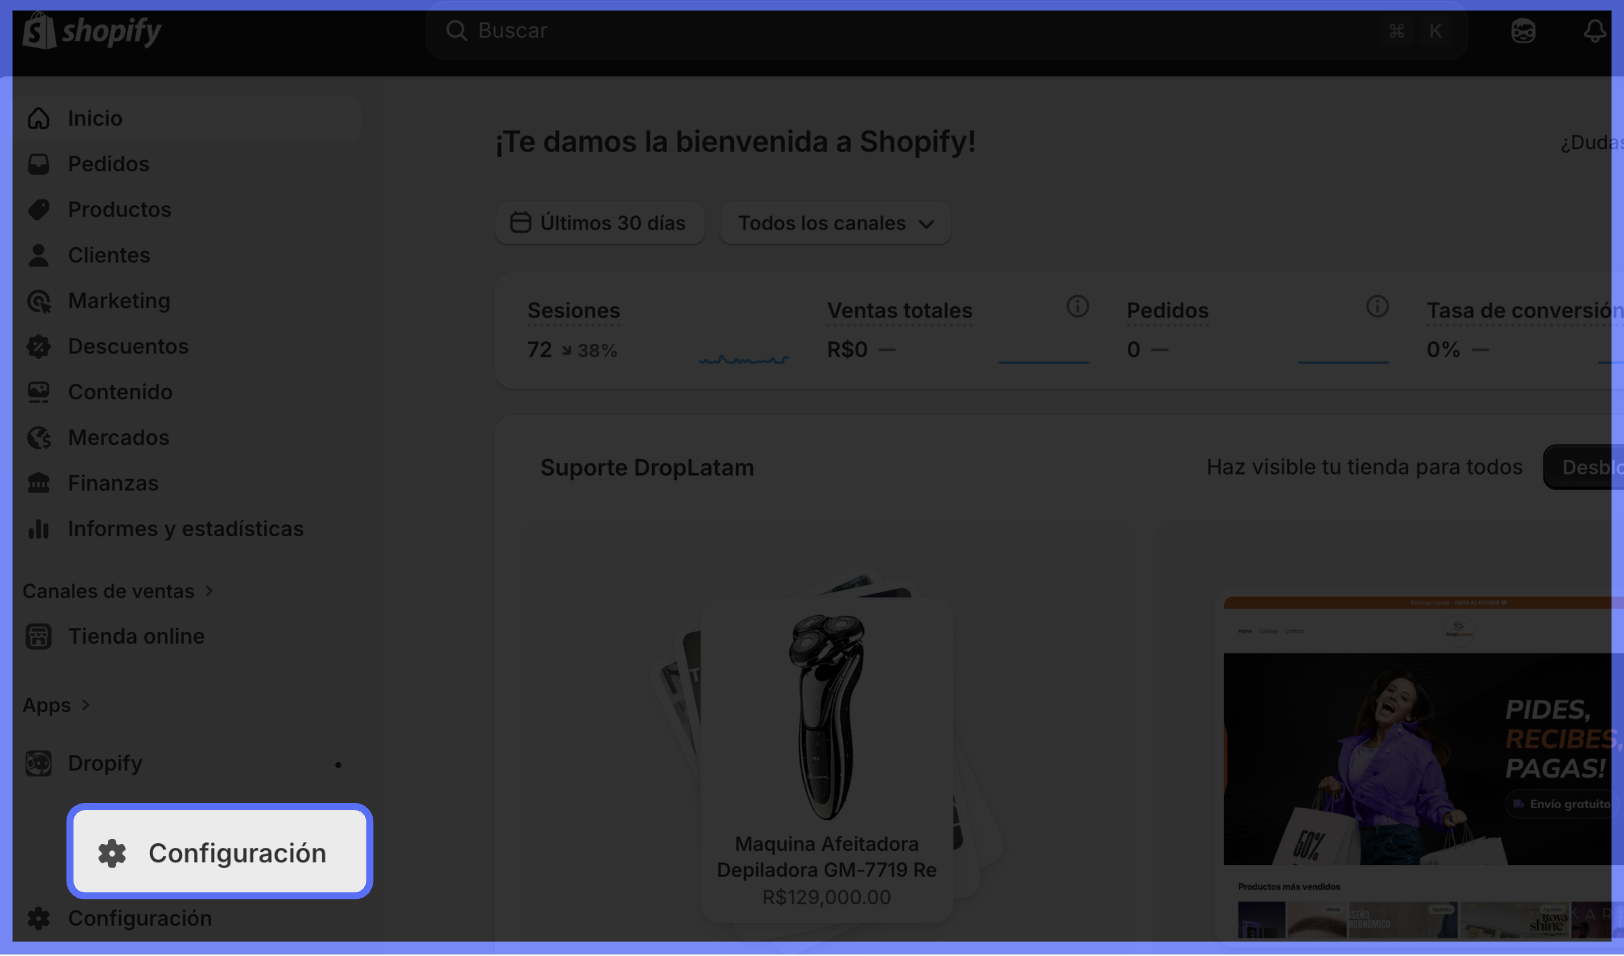Click the Shopify logo
Image resolution: width=1624 pixels, height=956 pixels.
tap(92, 31)
